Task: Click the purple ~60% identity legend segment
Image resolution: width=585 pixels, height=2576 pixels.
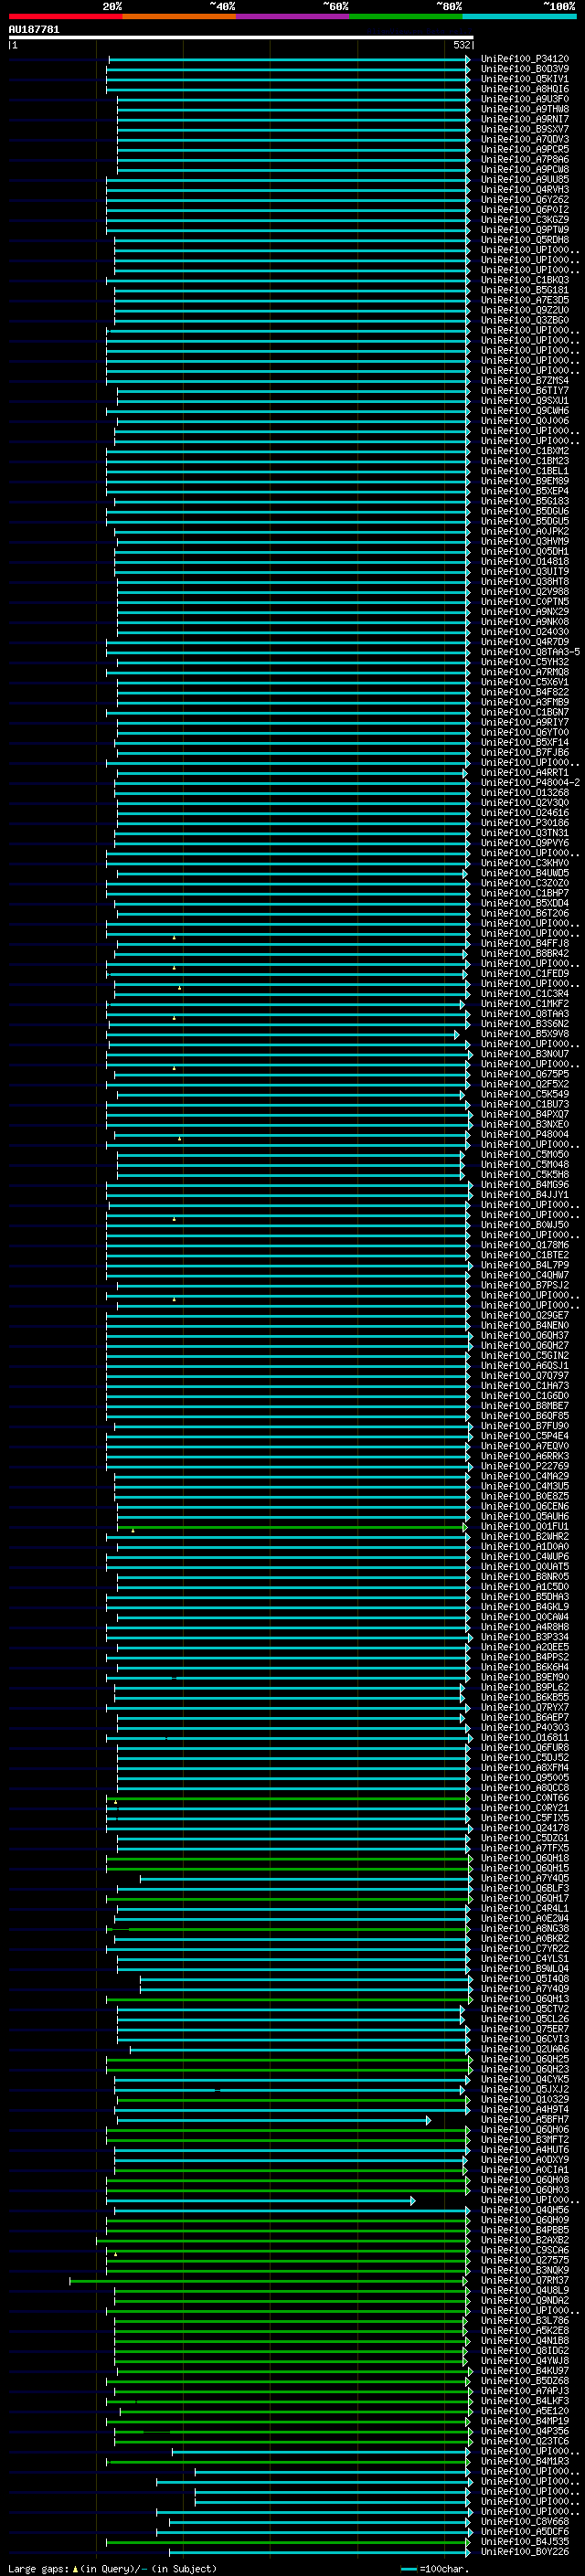Action: pos(293,16)
